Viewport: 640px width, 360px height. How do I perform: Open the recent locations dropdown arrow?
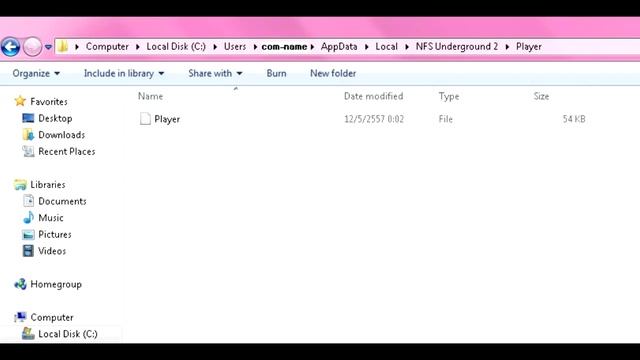tap(48, 47)
